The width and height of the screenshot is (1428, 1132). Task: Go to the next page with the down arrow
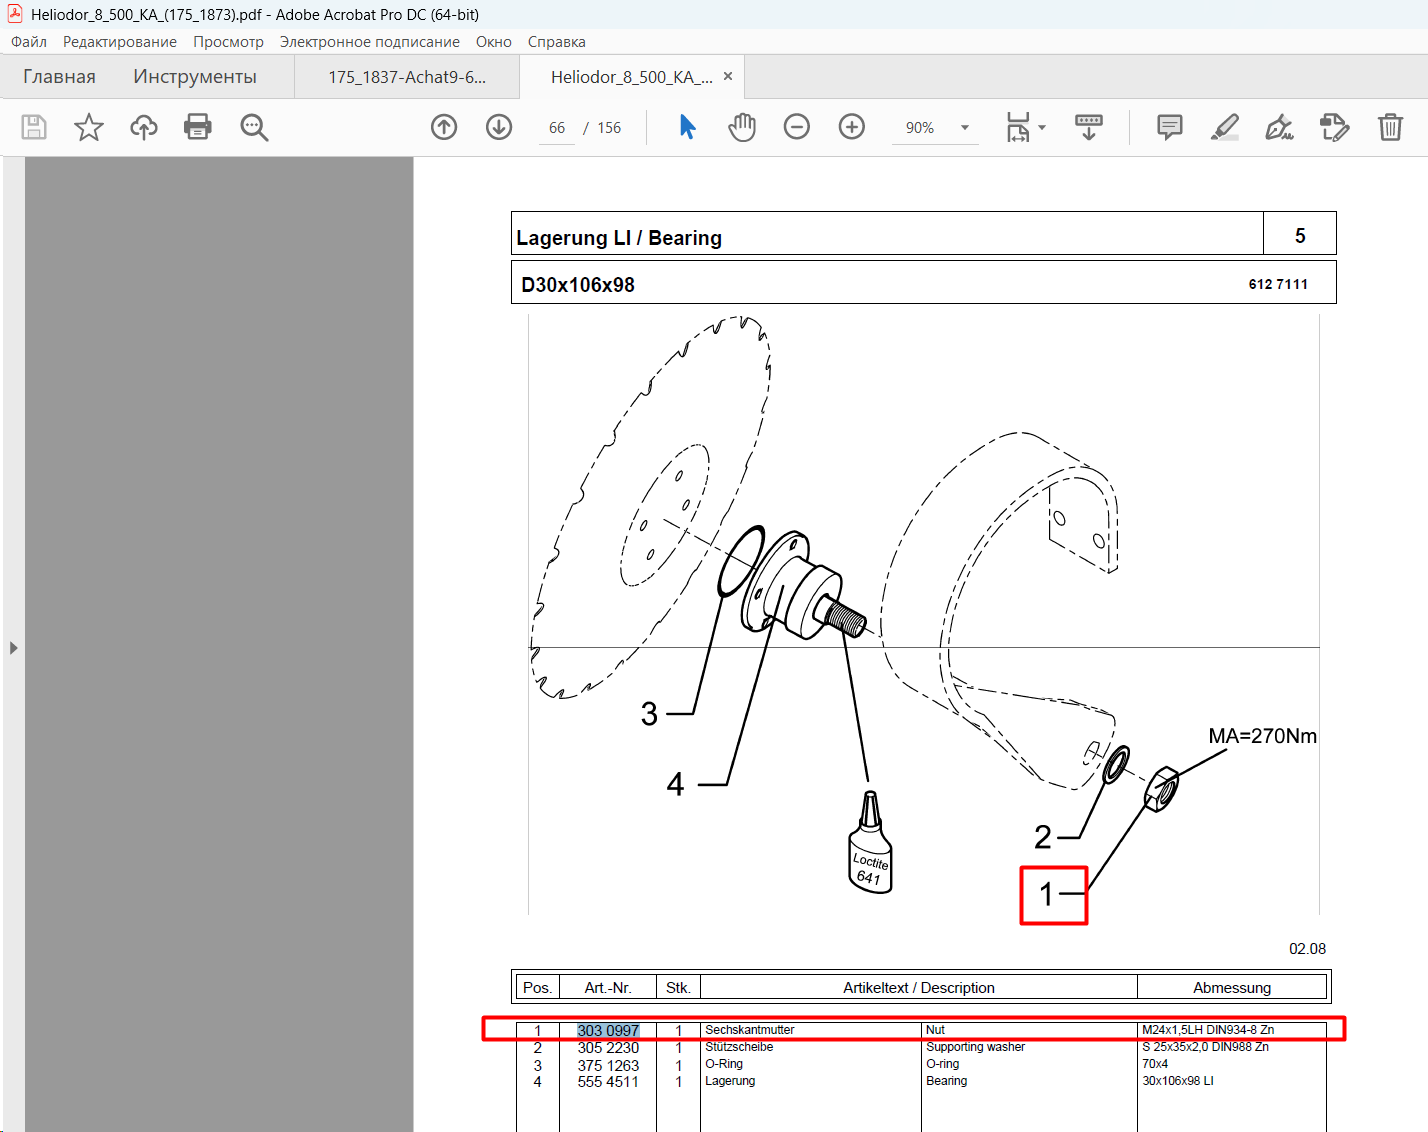pyautogui.click(x=499, y=127)
